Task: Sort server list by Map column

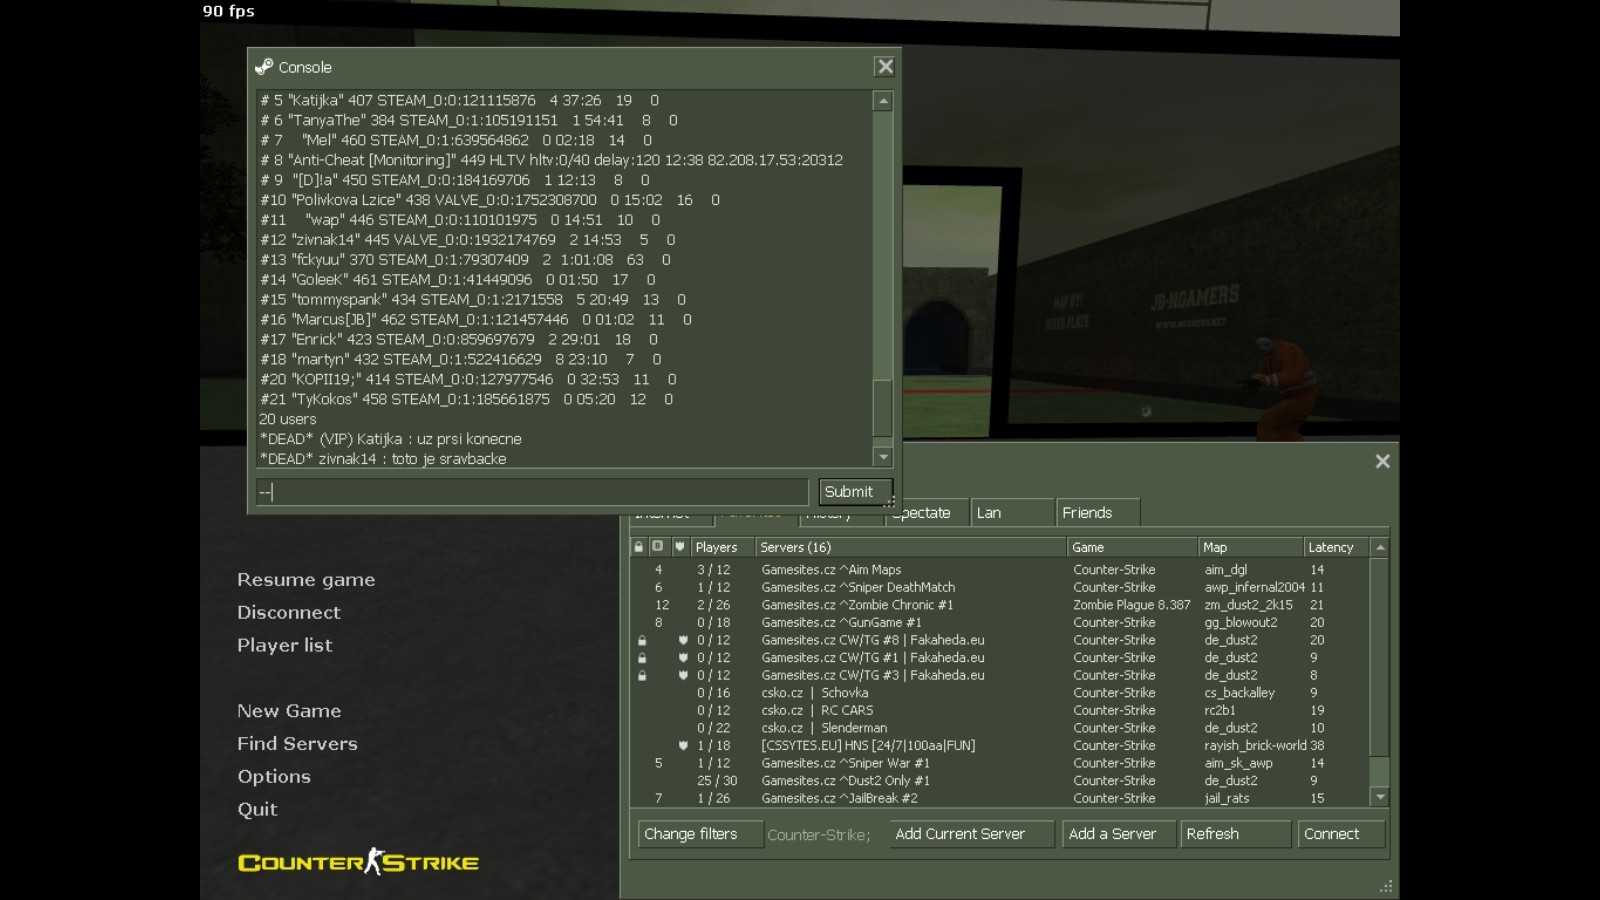Action: (x=1251, y=547)
